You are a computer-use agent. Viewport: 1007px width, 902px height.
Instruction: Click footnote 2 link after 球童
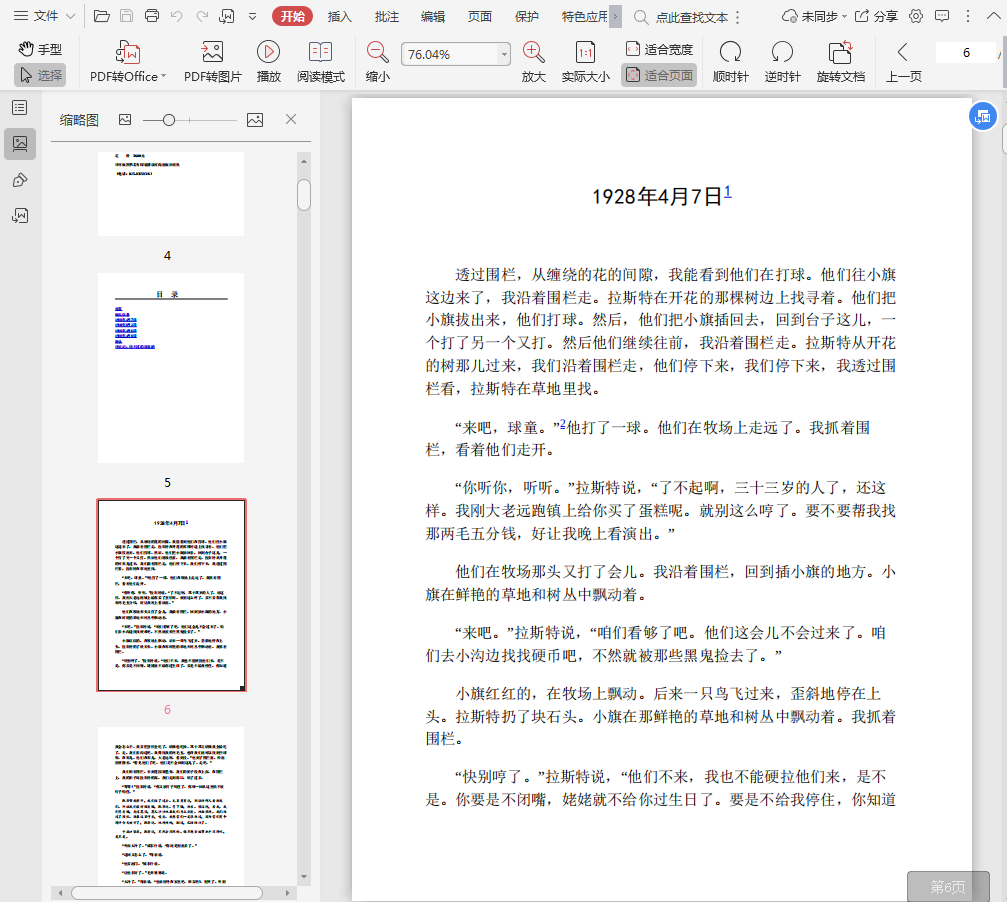click(563, 424)
